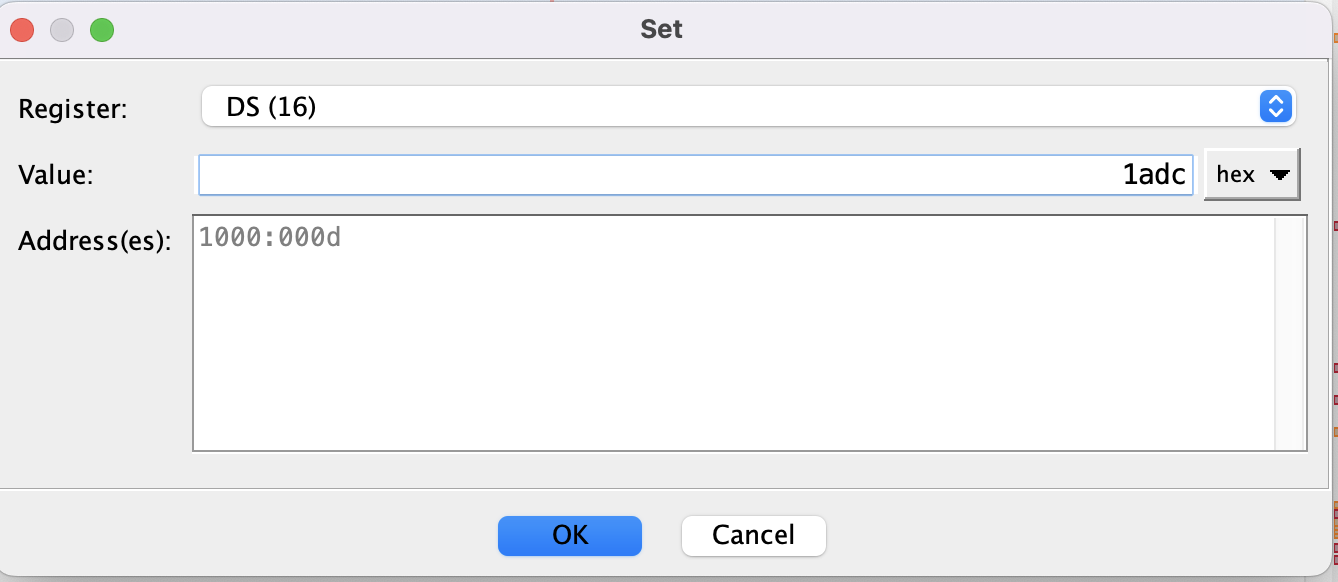Change value format by clicking hex selector
The image size is (1338, 582).
(1252, 173)
